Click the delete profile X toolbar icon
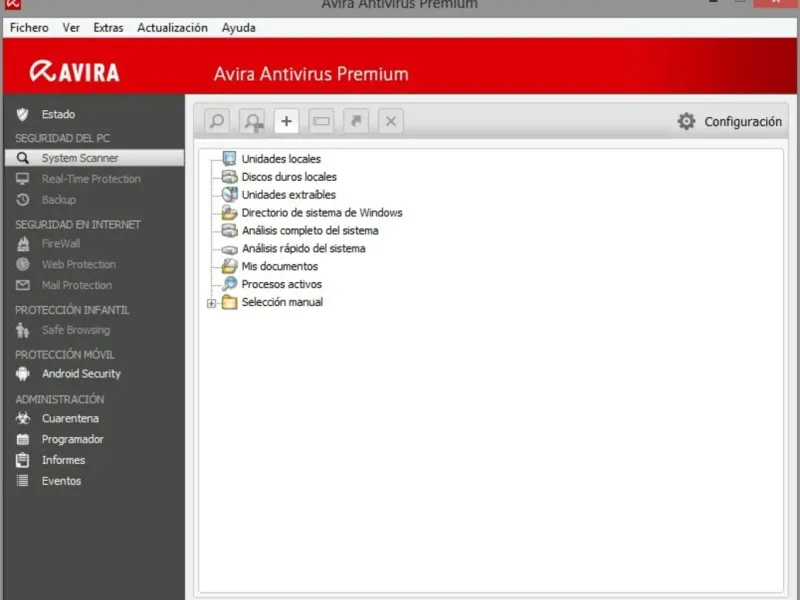The width and height of the screenshot is (800, 600). pos(391,121)
